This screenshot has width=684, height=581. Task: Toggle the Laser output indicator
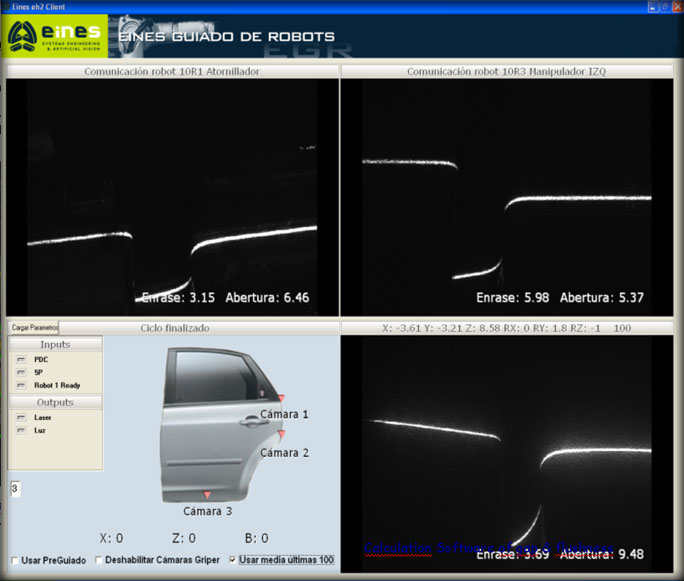[x=21, y=417]
